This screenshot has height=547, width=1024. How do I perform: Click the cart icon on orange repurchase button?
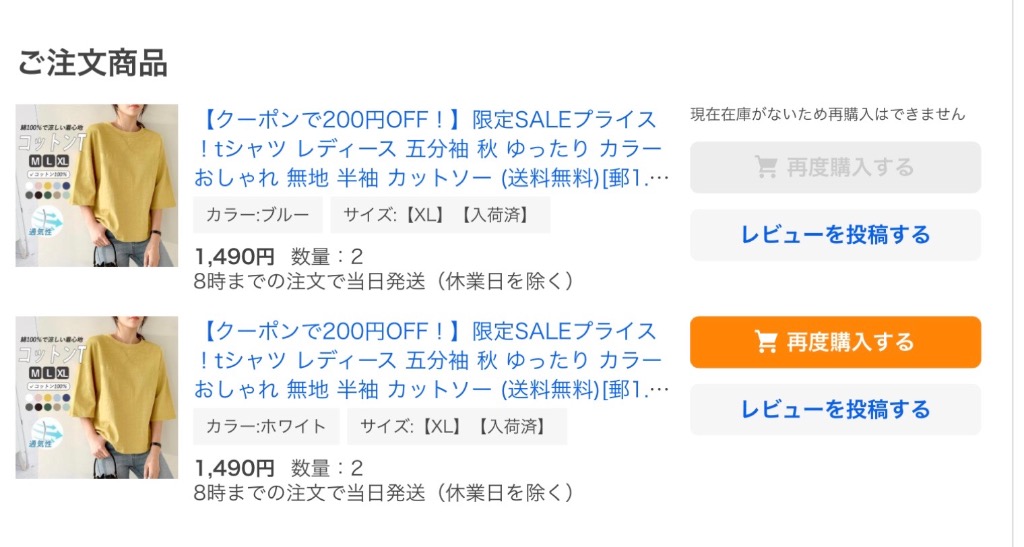coord(766,342)
